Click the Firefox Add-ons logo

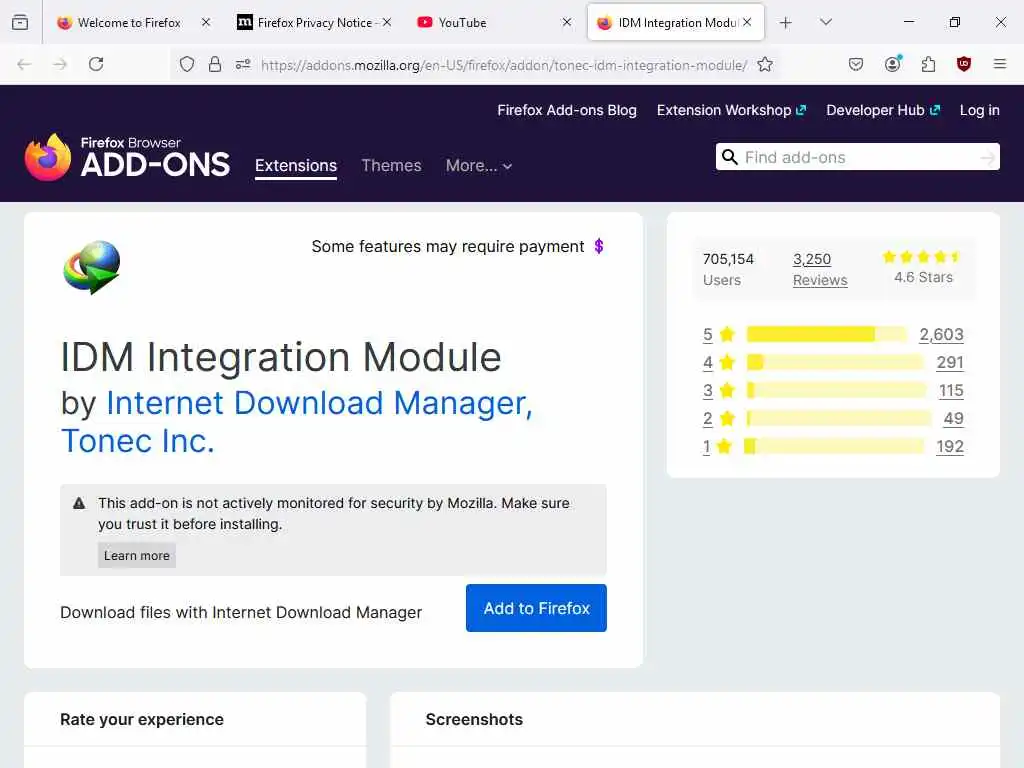(127, 158)
